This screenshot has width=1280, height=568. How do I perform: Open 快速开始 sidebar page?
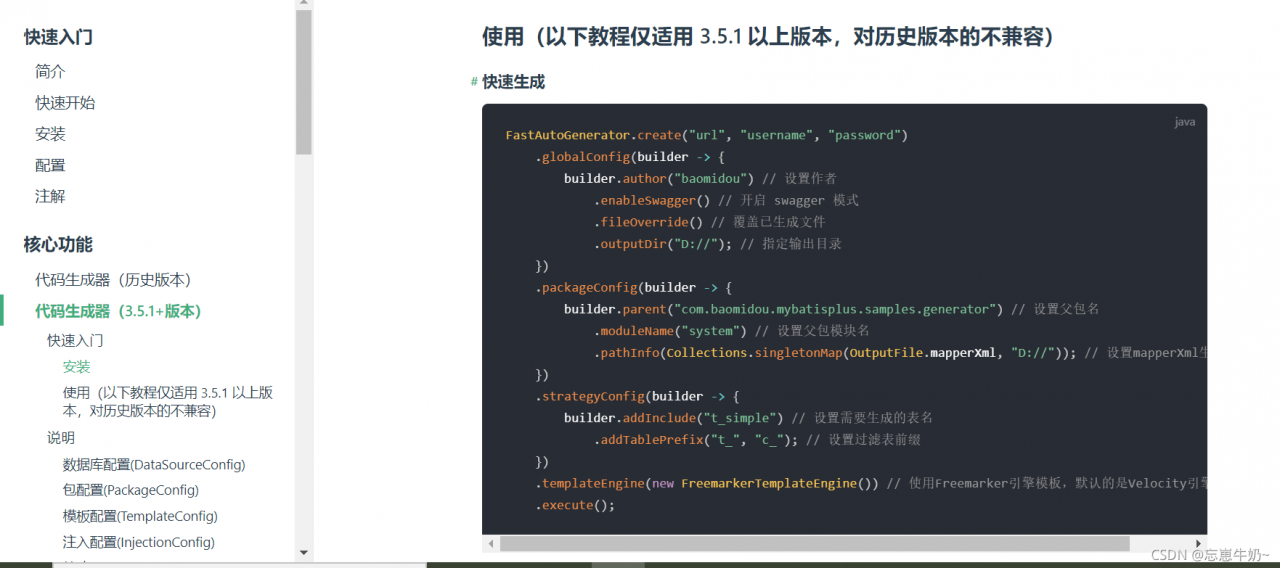(x=65, y=103)
